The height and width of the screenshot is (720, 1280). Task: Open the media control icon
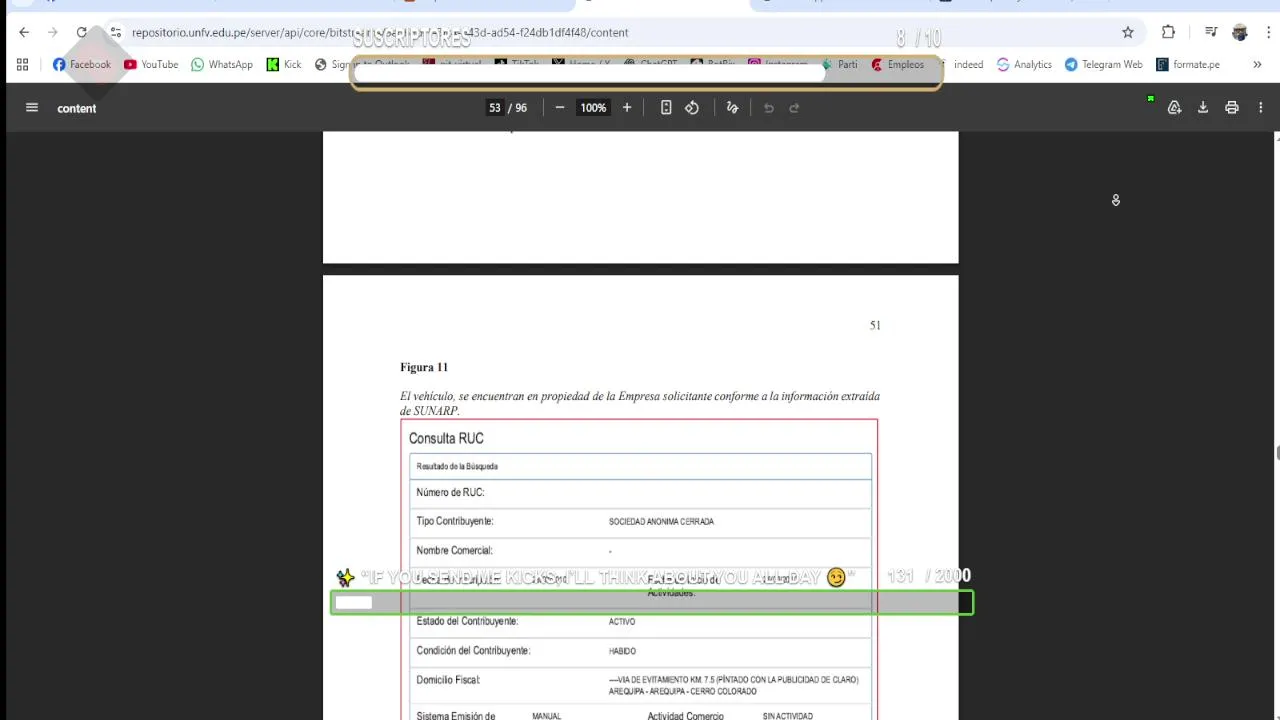tap(1211, 32)
